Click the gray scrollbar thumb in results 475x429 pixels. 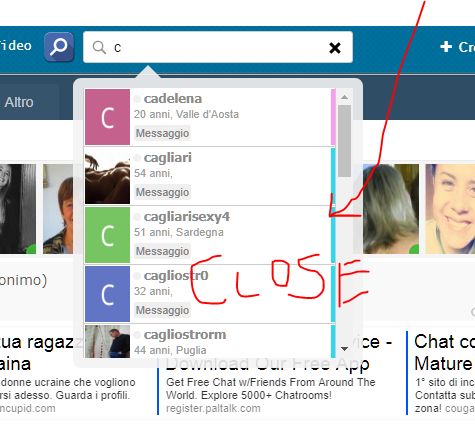(x=344, y=141)
